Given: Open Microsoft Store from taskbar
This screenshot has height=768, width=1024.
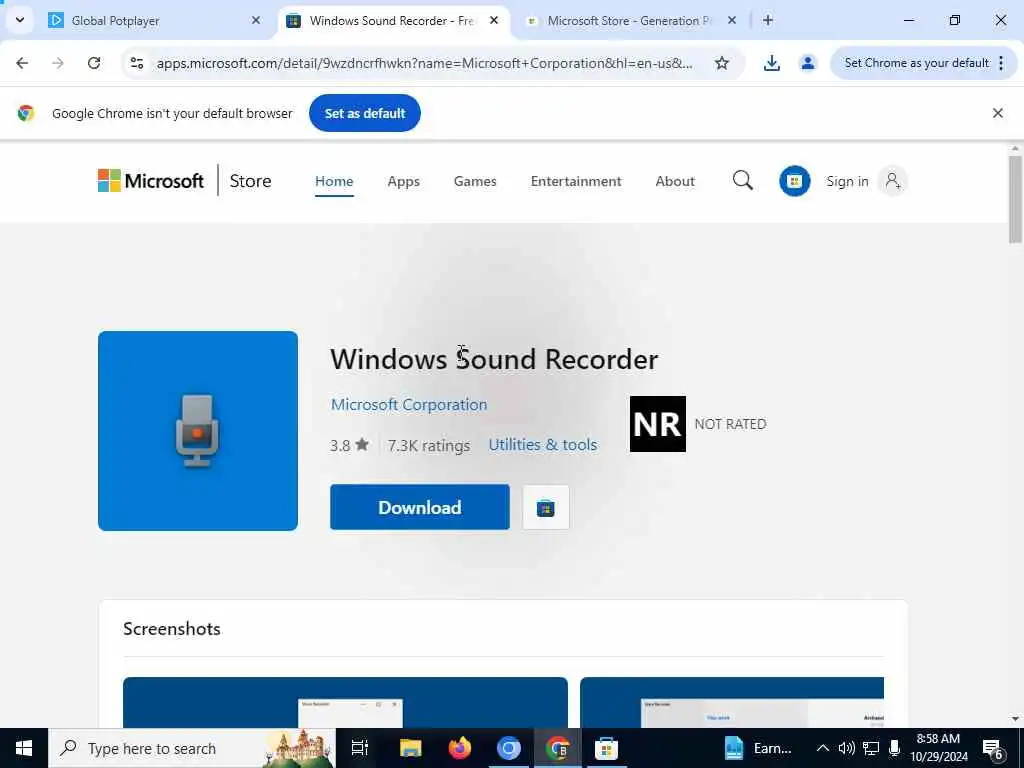Looking at the screenshot, I should pos(606,748).
